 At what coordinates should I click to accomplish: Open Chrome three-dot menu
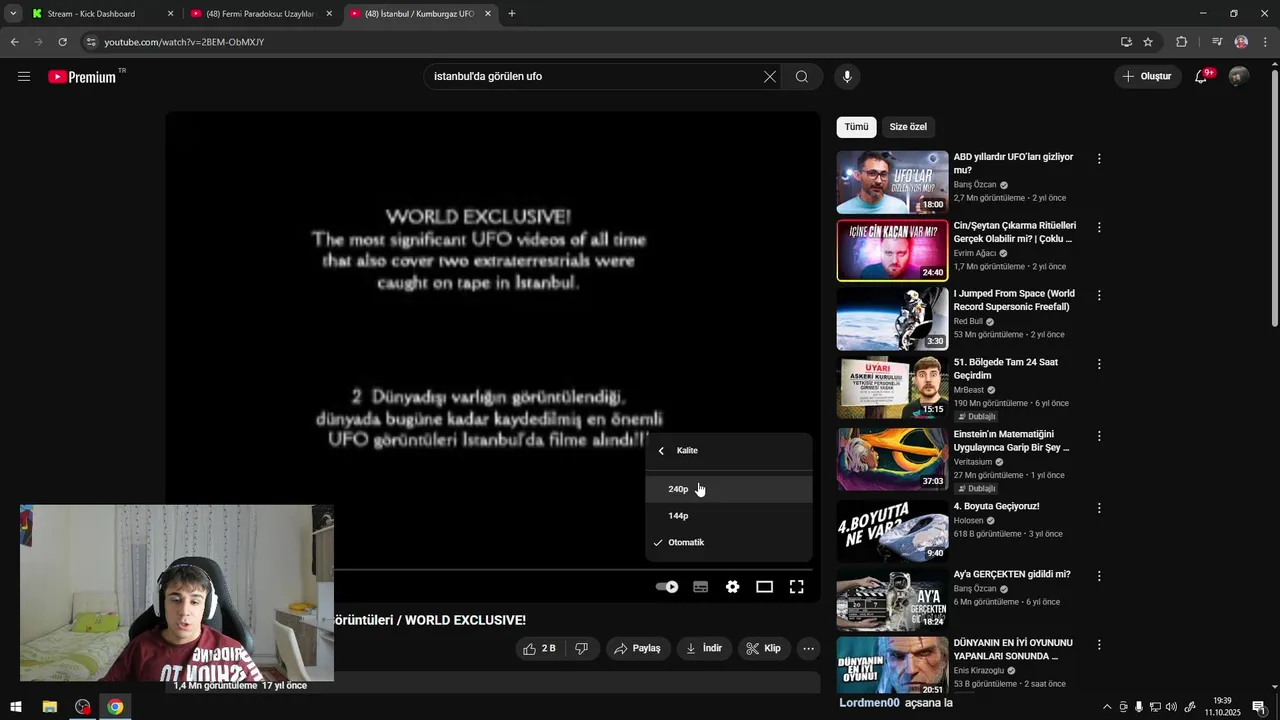click(x=1266, y=42)
